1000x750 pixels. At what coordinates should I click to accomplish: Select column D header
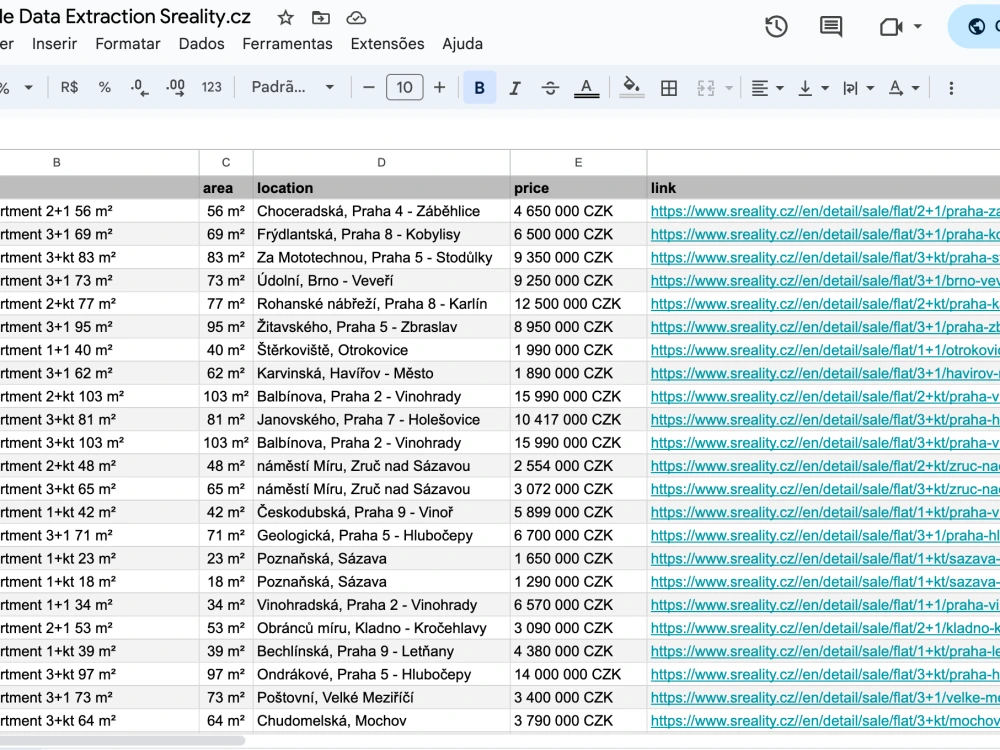(x=381, y=163)
